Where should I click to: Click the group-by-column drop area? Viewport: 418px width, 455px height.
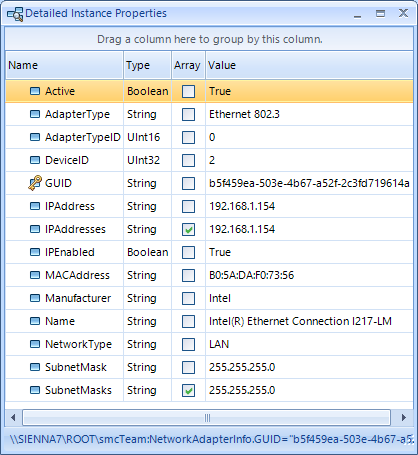pyautogui.click(x=209, y=39)
